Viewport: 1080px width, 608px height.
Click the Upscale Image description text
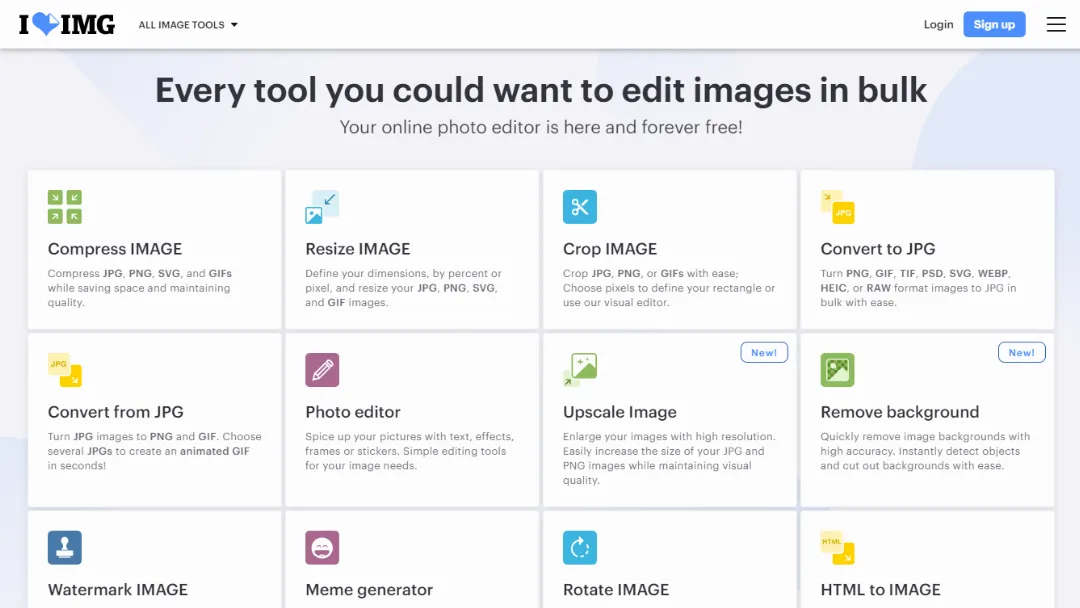tap(669, 458)
